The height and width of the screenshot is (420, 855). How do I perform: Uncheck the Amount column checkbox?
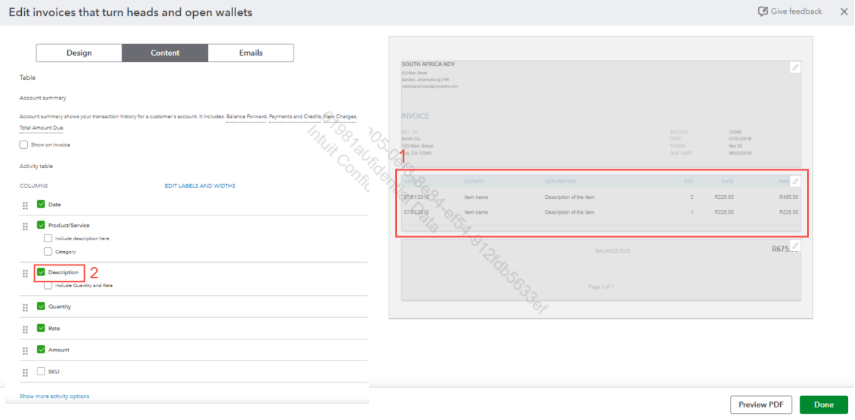point(40,349)
